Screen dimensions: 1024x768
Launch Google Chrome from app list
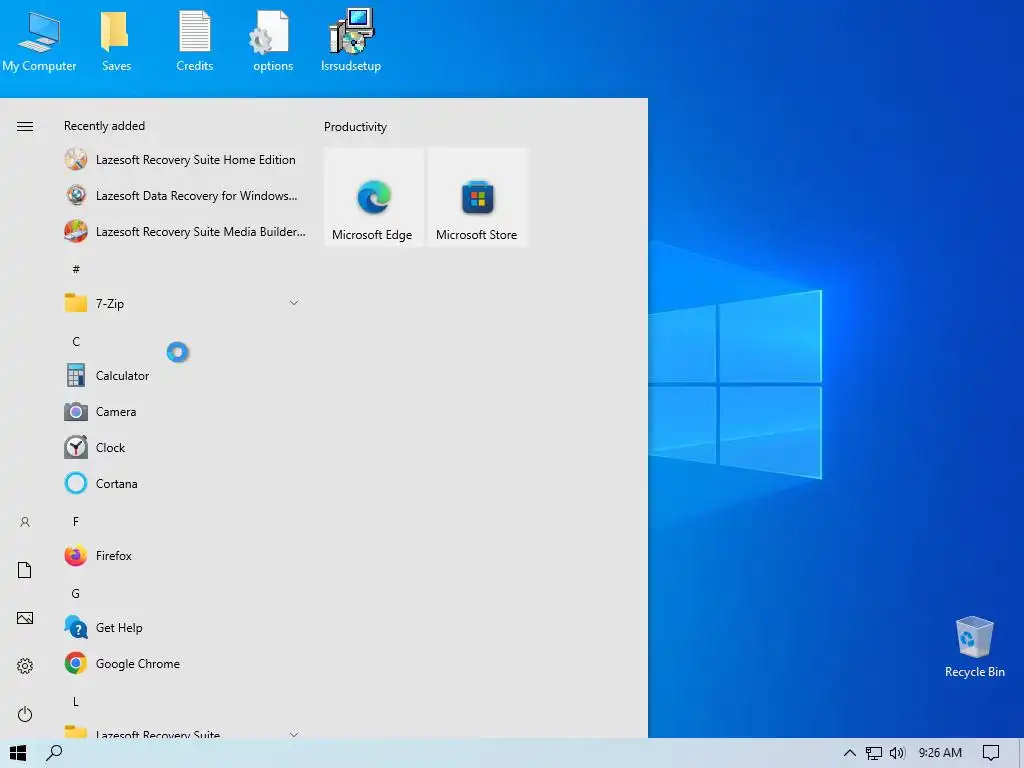click(x=185, y=664)
